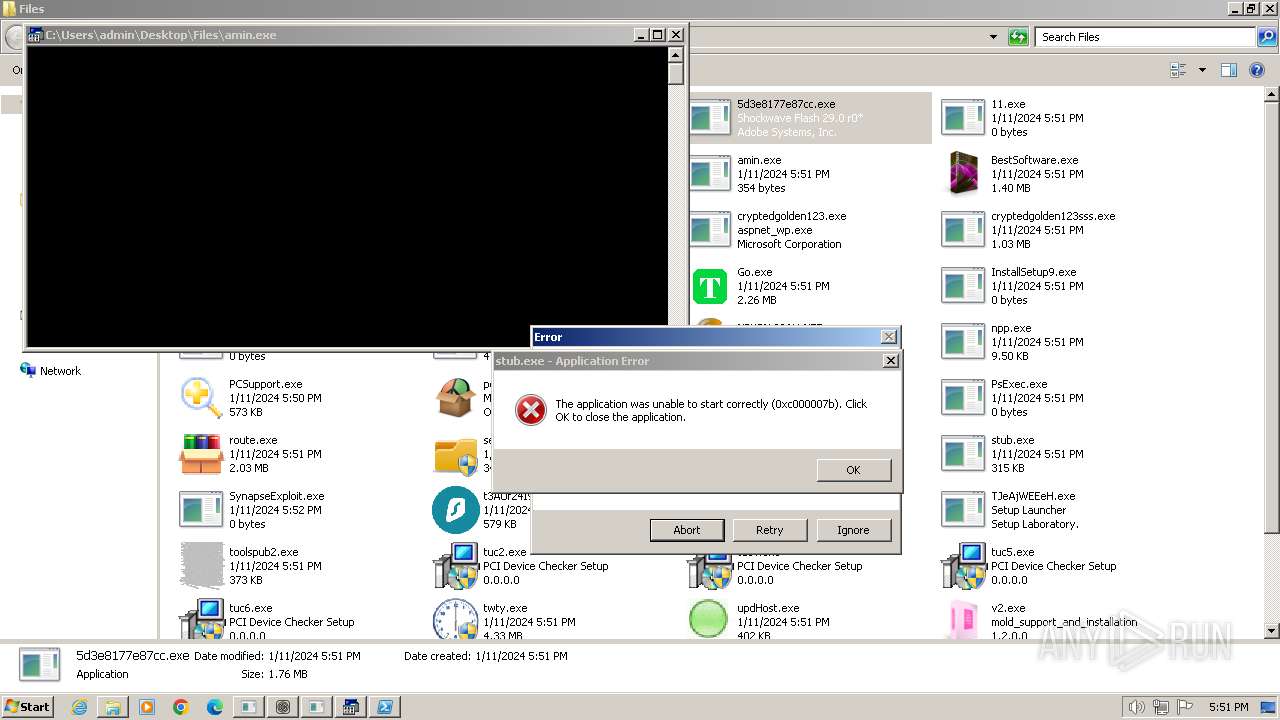Click Abort in the Error dialog

[686, 530]
